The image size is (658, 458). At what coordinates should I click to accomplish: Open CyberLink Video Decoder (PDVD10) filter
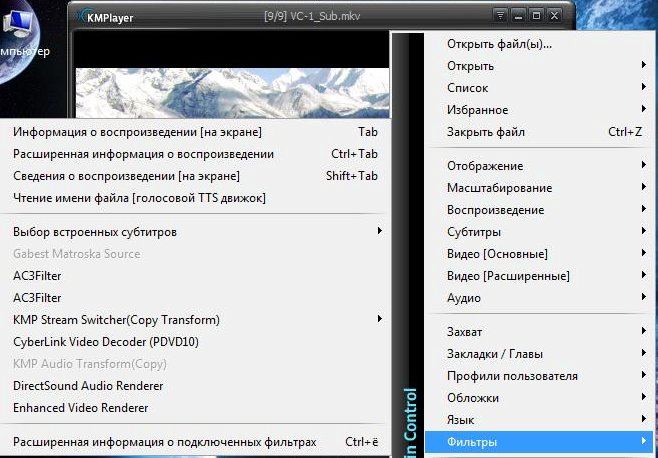click(195, 342)
